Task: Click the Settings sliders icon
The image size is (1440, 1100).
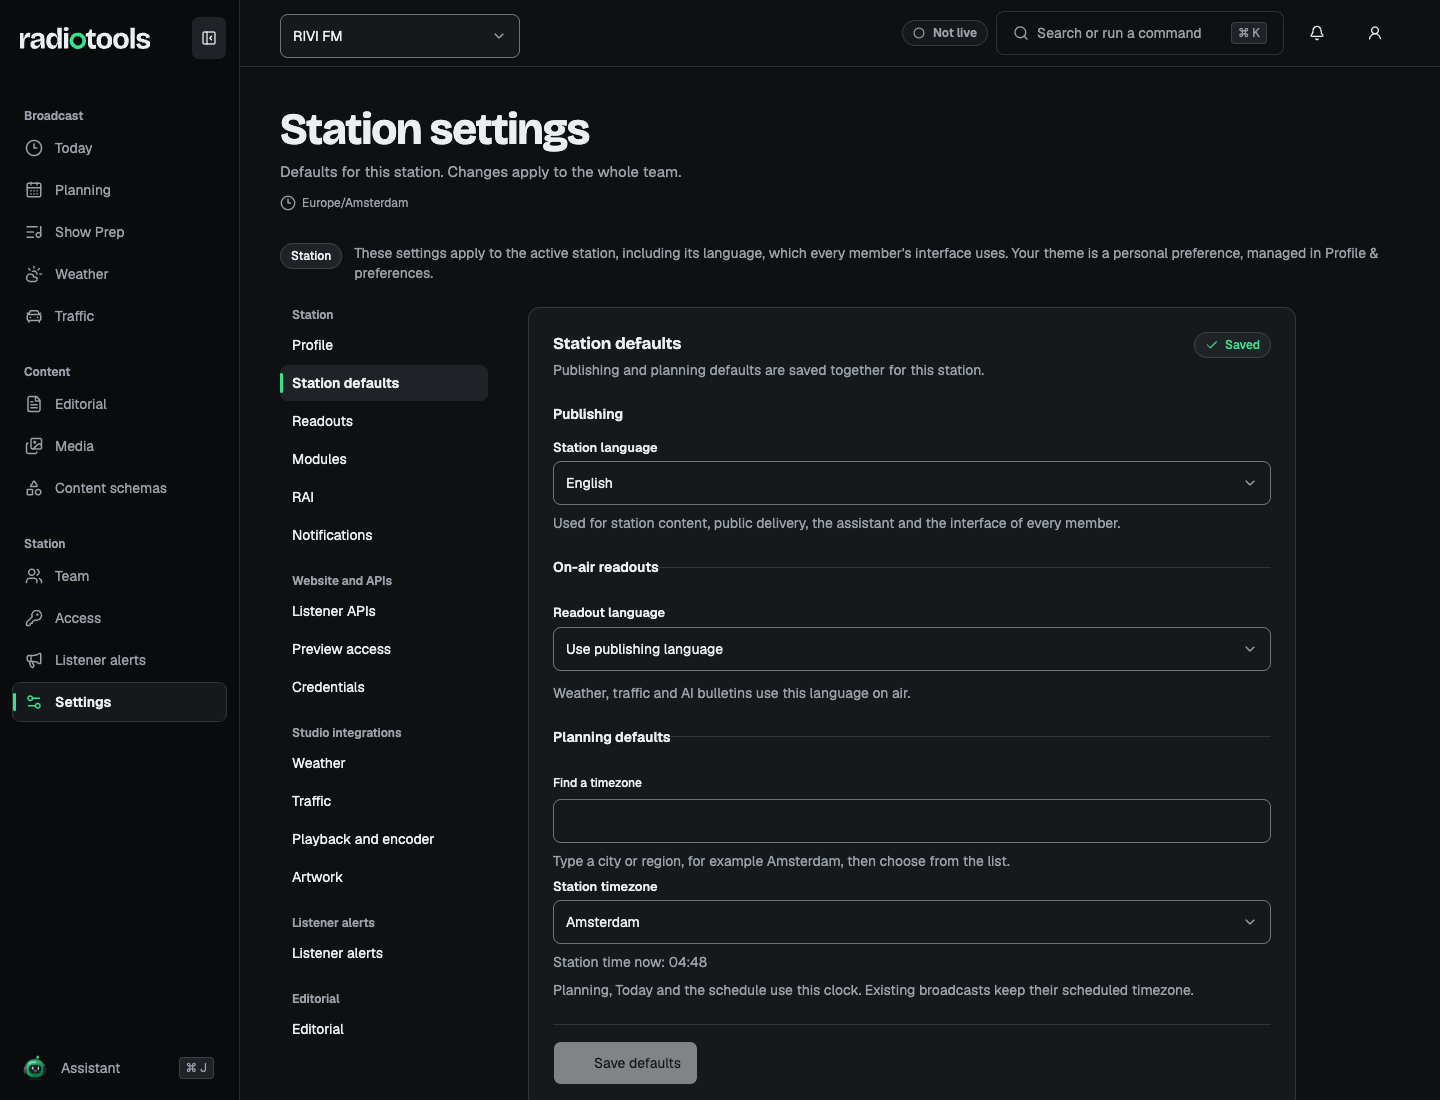Action: 34,702
